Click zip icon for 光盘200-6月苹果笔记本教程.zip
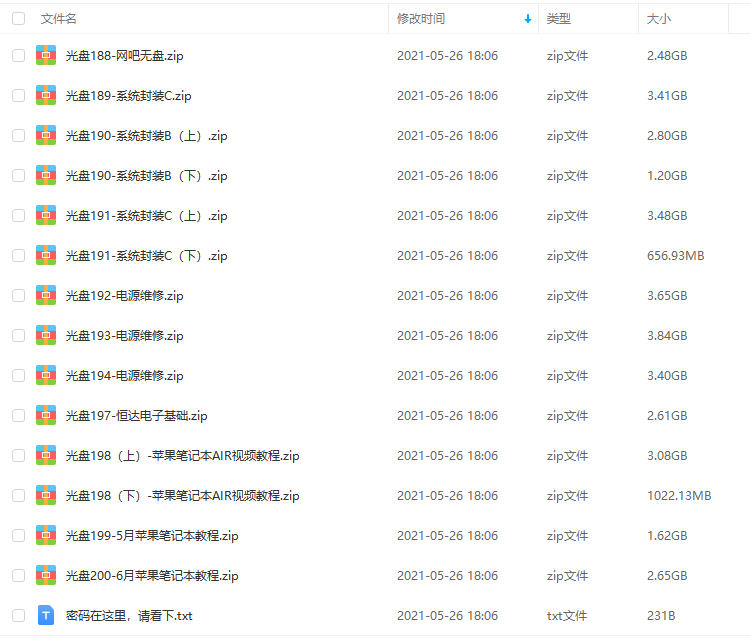Viewport: 750px width, 638px height. tap(46, 576)
